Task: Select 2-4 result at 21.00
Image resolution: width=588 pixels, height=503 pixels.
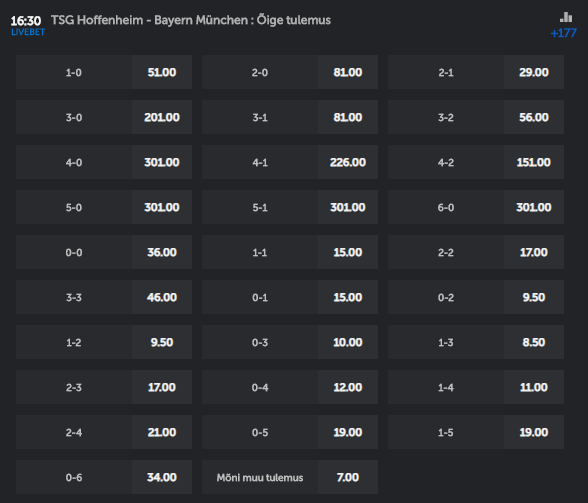Action: click(x=104, y=432)
